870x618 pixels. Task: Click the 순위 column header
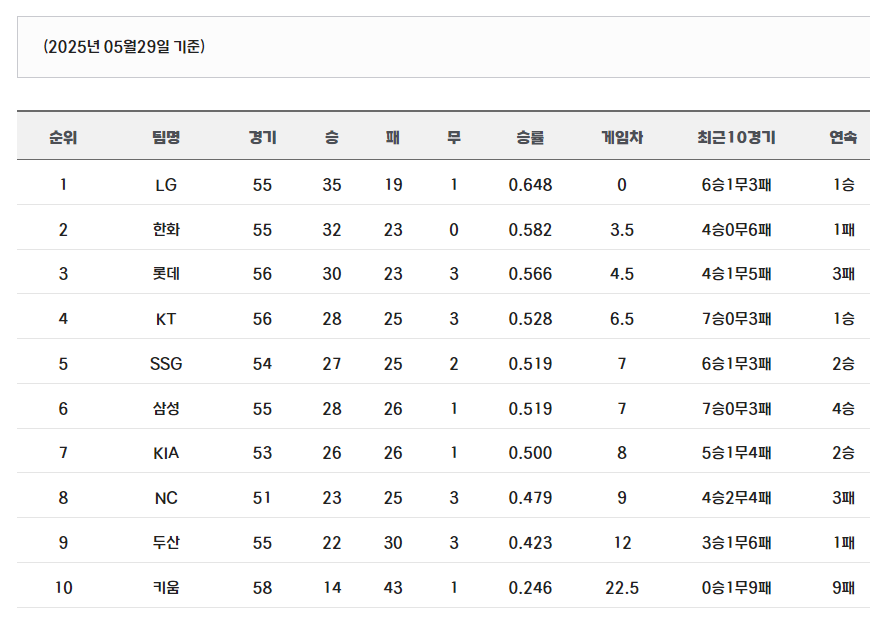pyautogui.click(x=63, y=137)
